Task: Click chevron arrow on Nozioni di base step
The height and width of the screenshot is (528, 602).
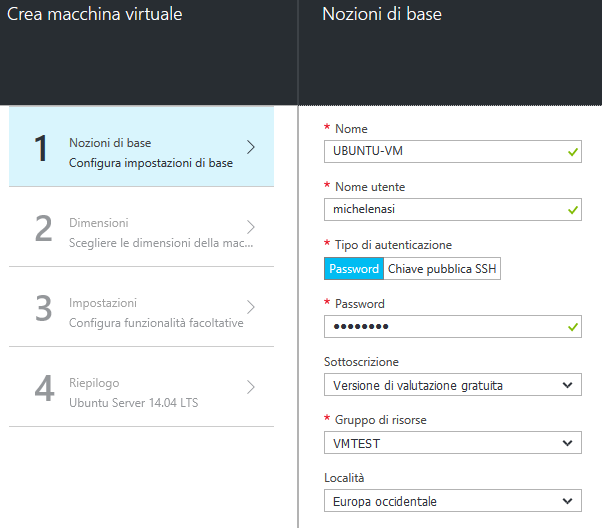Action: pyautogui.click(x=251, y=147)
